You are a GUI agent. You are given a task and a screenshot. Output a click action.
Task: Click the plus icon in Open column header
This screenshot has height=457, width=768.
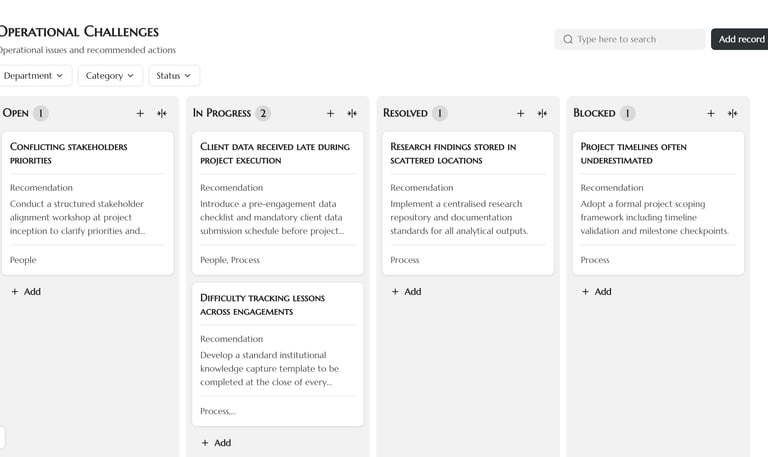[x=140, y=114]
